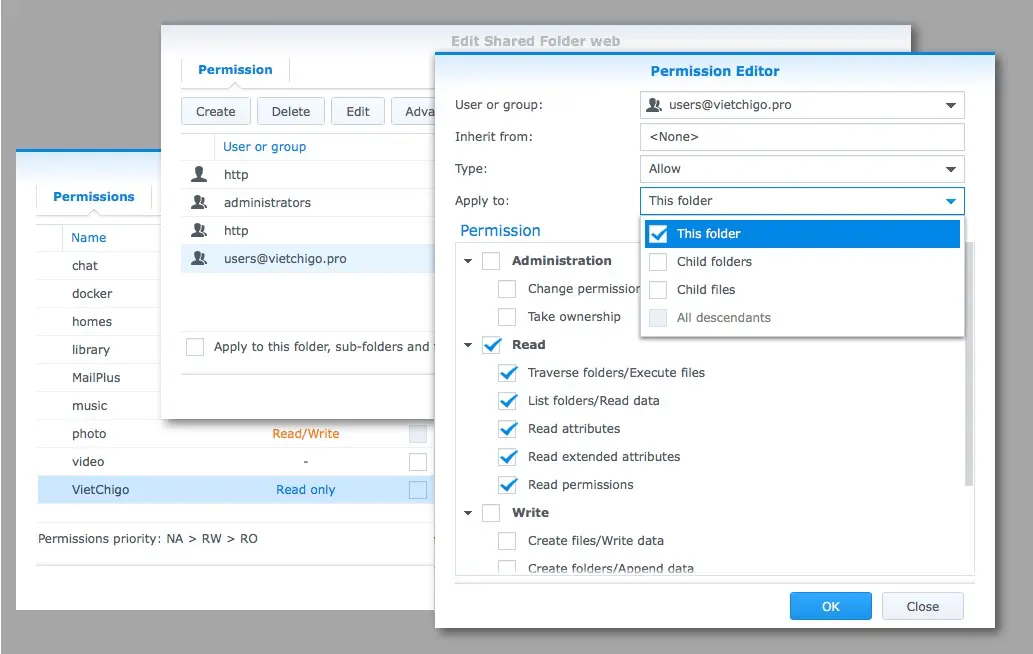The width and height of the screenshot is (1033, 654).
Task: Click the Read only value in VietChigo row
Action: 306,489
